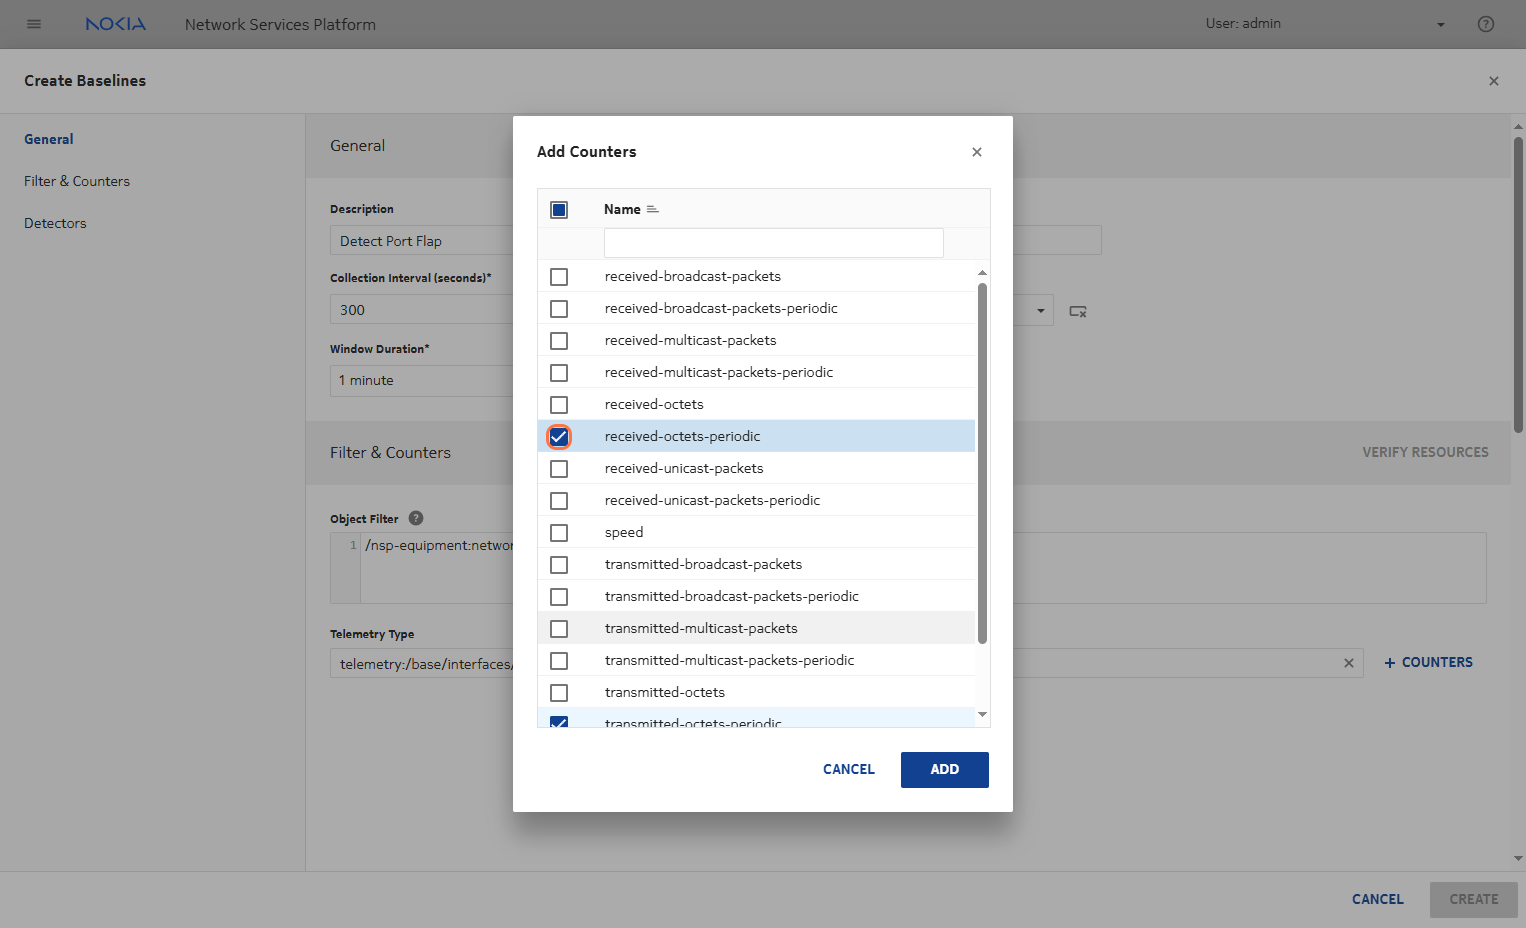Click the clear-selection icon beside dropdown
Image resolution: width=1526 pixels, height=928 pixels.
[1078, 311]
